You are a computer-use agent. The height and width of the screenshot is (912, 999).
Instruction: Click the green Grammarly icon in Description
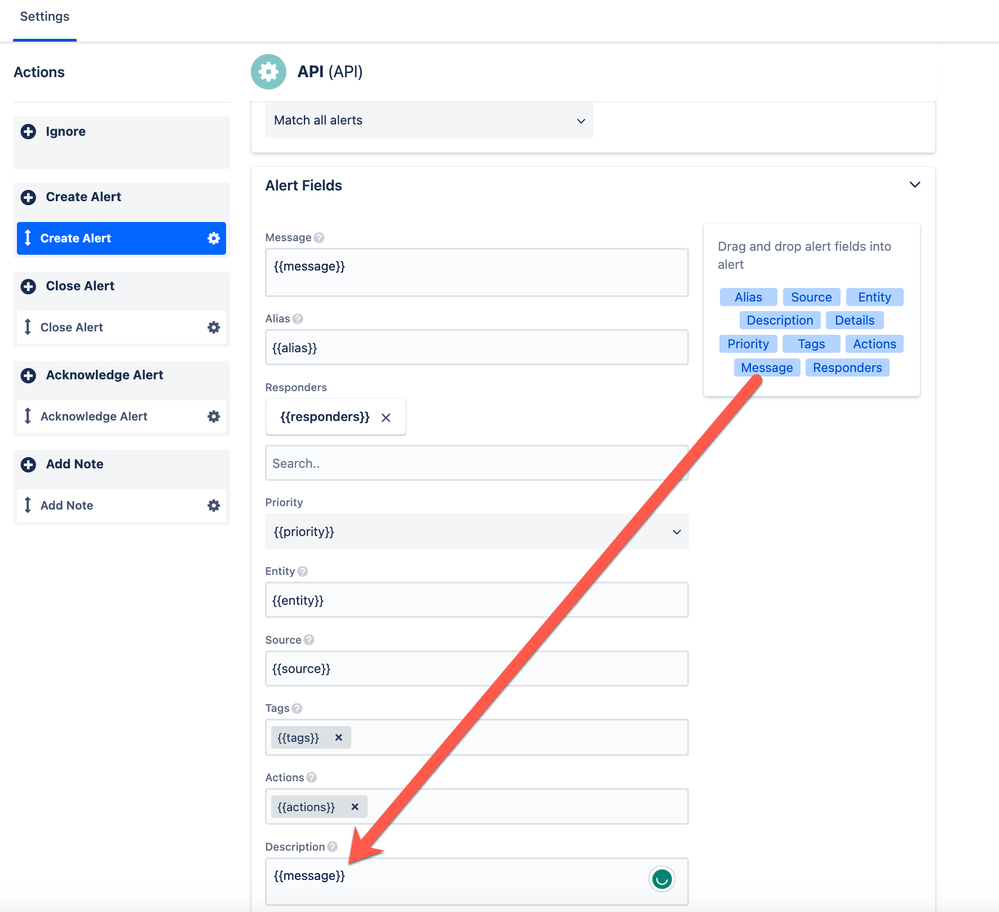pyautogui.click(x=662, y=879)
